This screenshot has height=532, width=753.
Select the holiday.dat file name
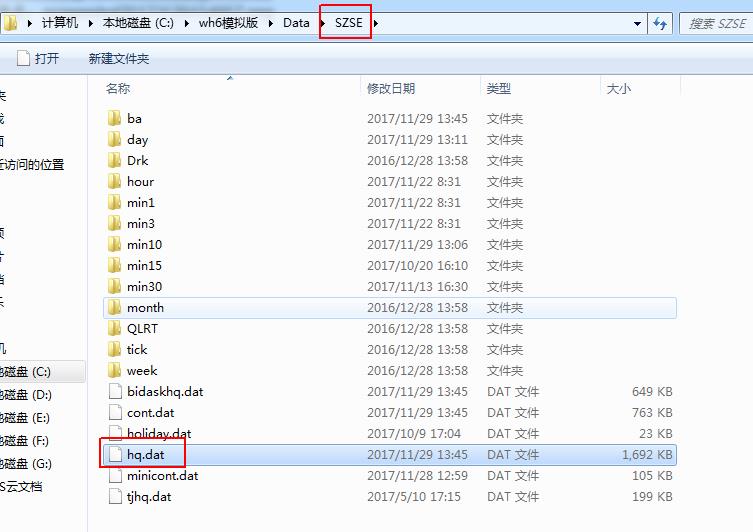159,434
